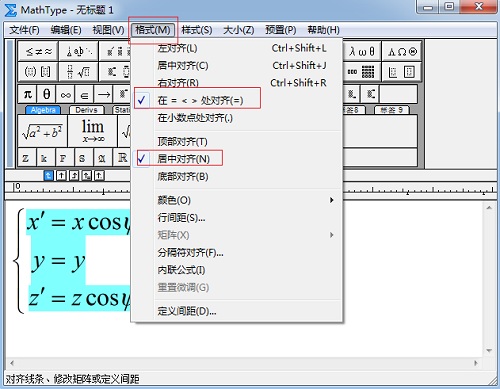
Task: Expand the 颜色(O) submenu
Action: point(237,200)
